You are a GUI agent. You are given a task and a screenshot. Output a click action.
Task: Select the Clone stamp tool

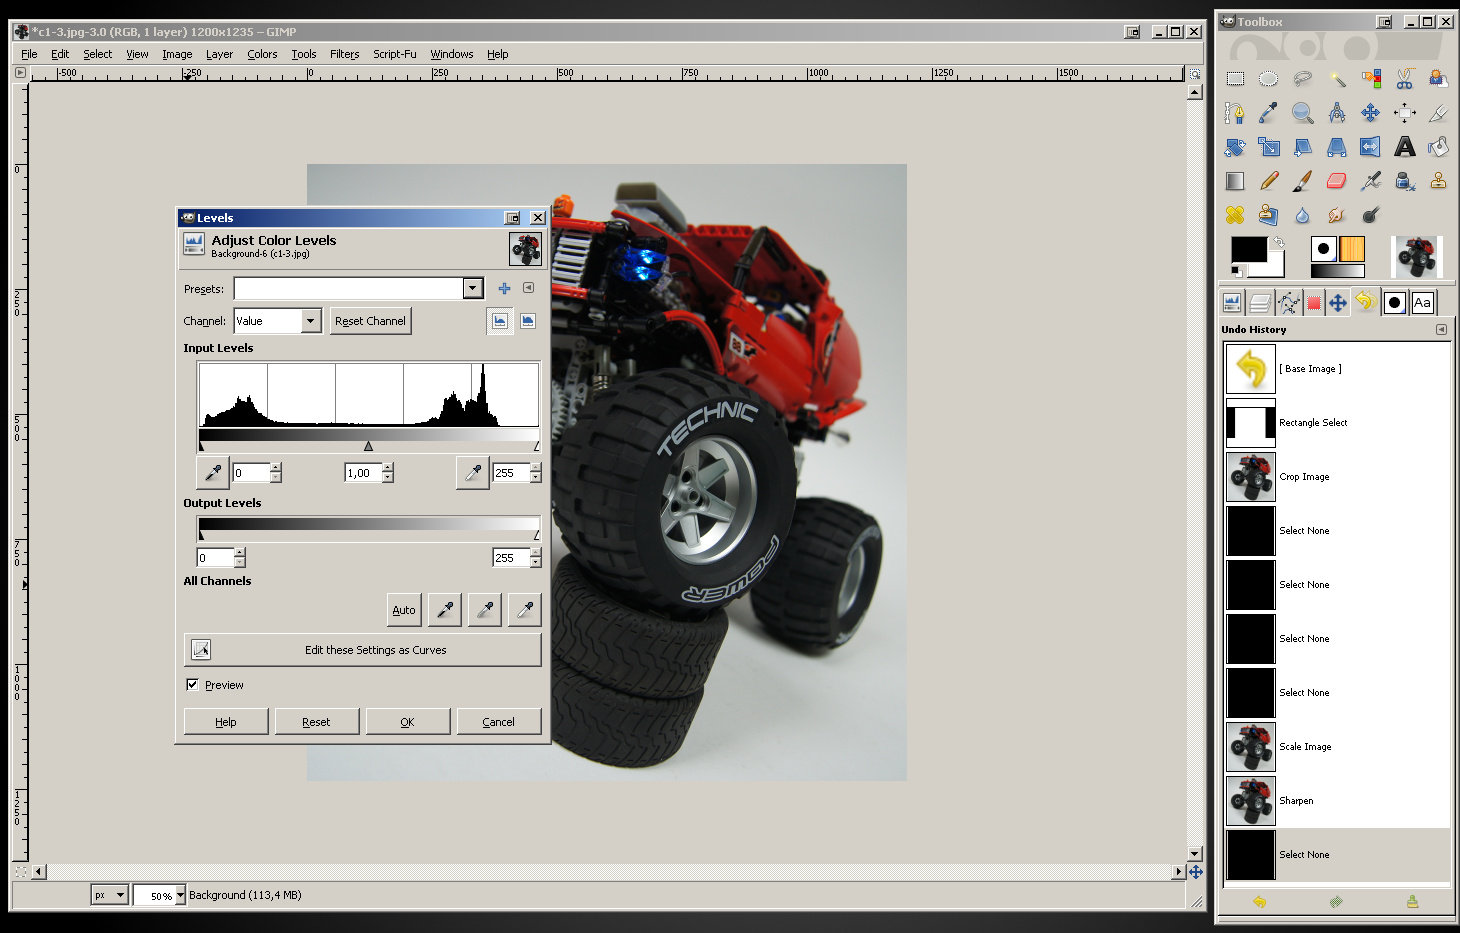[x=1438, y=181]
